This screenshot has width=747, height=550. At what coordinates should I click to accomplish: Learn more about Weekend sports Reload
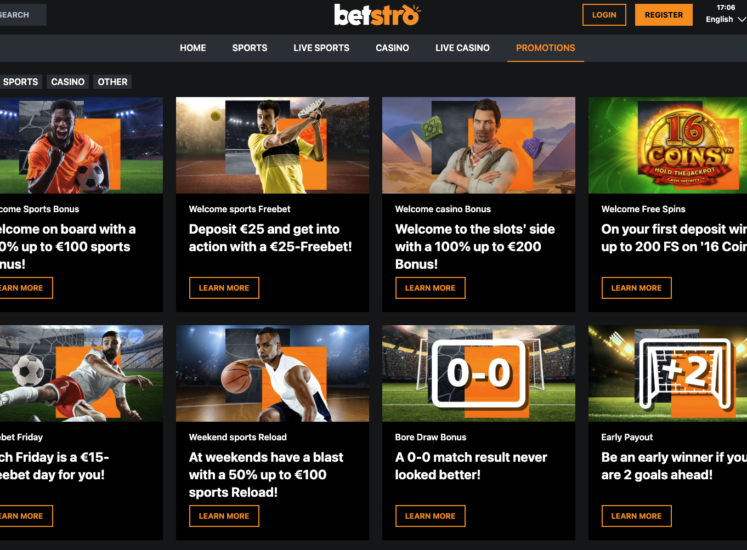coord(224,516)
